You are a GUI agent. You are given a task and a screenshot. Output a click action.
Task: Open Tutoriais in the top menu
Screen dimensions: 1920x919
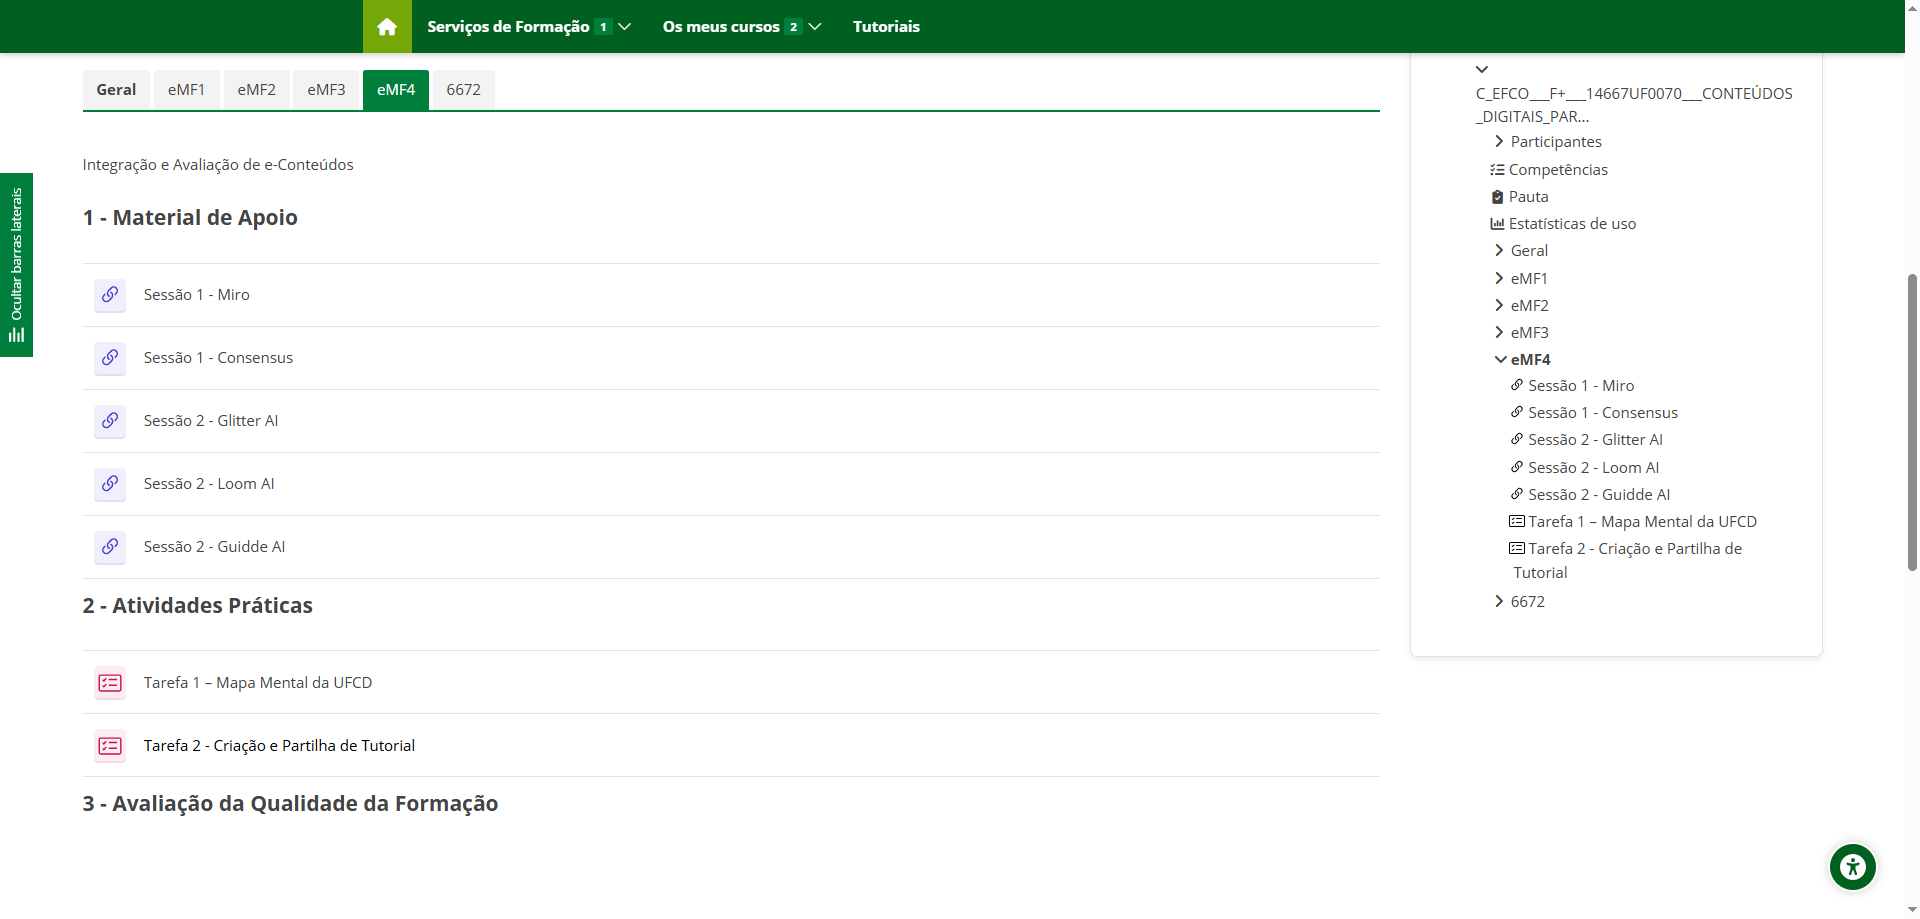(x=886, y=27)
